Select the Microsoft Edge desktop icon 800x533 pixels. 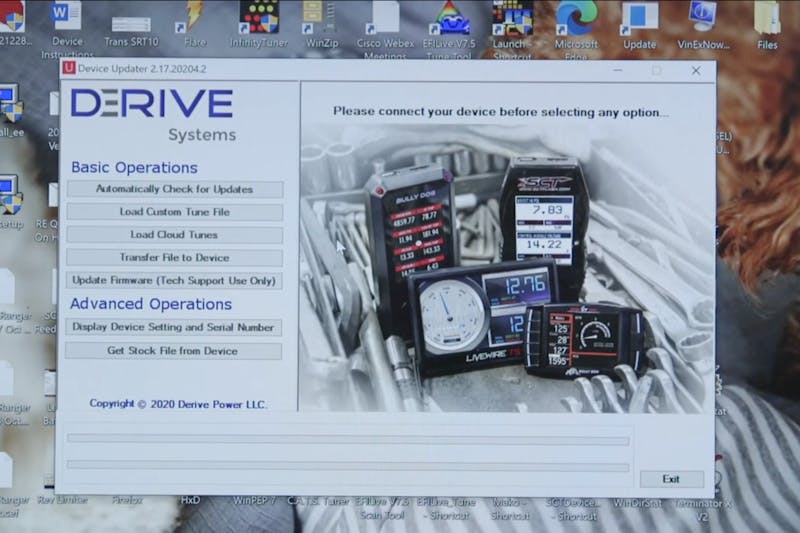[577, 17]
